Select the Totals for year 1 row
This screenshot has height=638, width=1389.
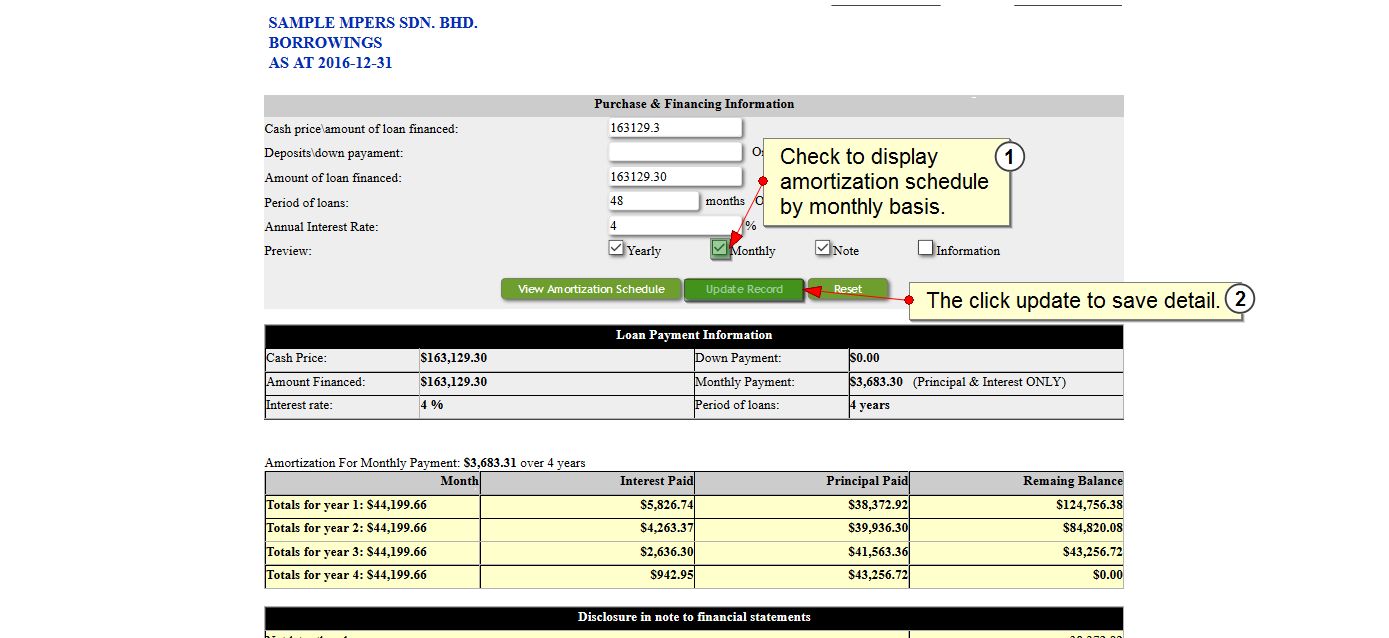693,506
